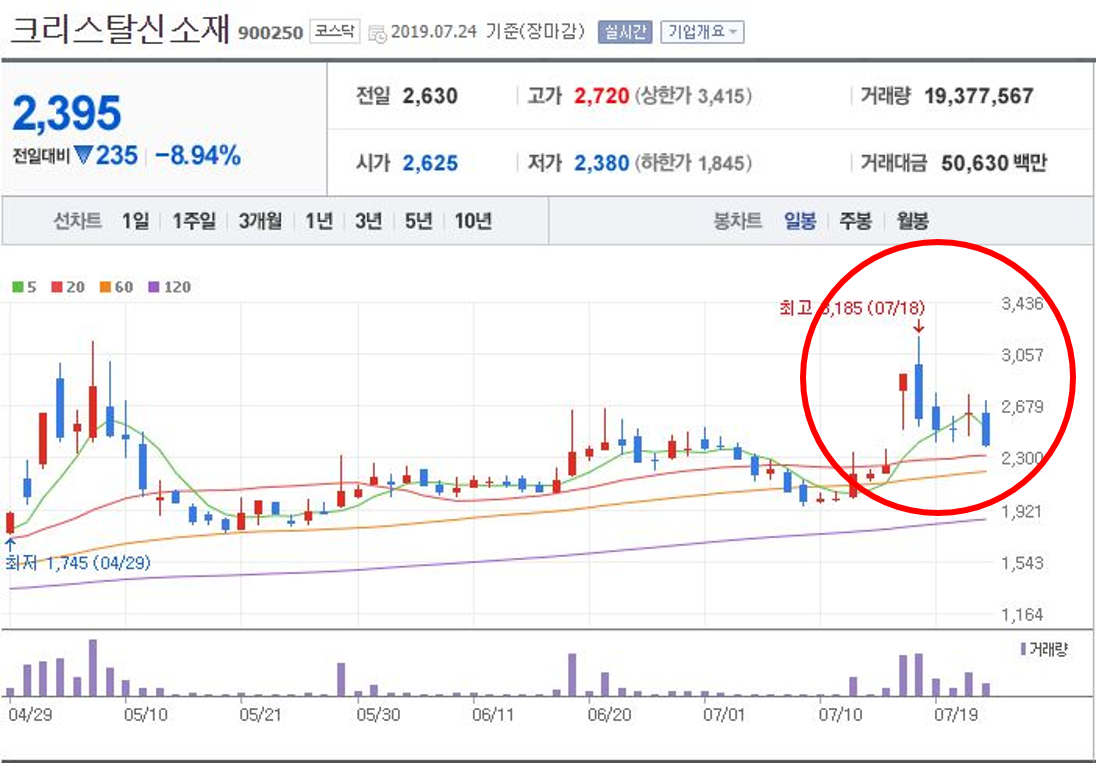Click the 거래대금 value 50,630 백만
Image resolution: width=1096 pixels, height=763 pixels.
[994, 164]
